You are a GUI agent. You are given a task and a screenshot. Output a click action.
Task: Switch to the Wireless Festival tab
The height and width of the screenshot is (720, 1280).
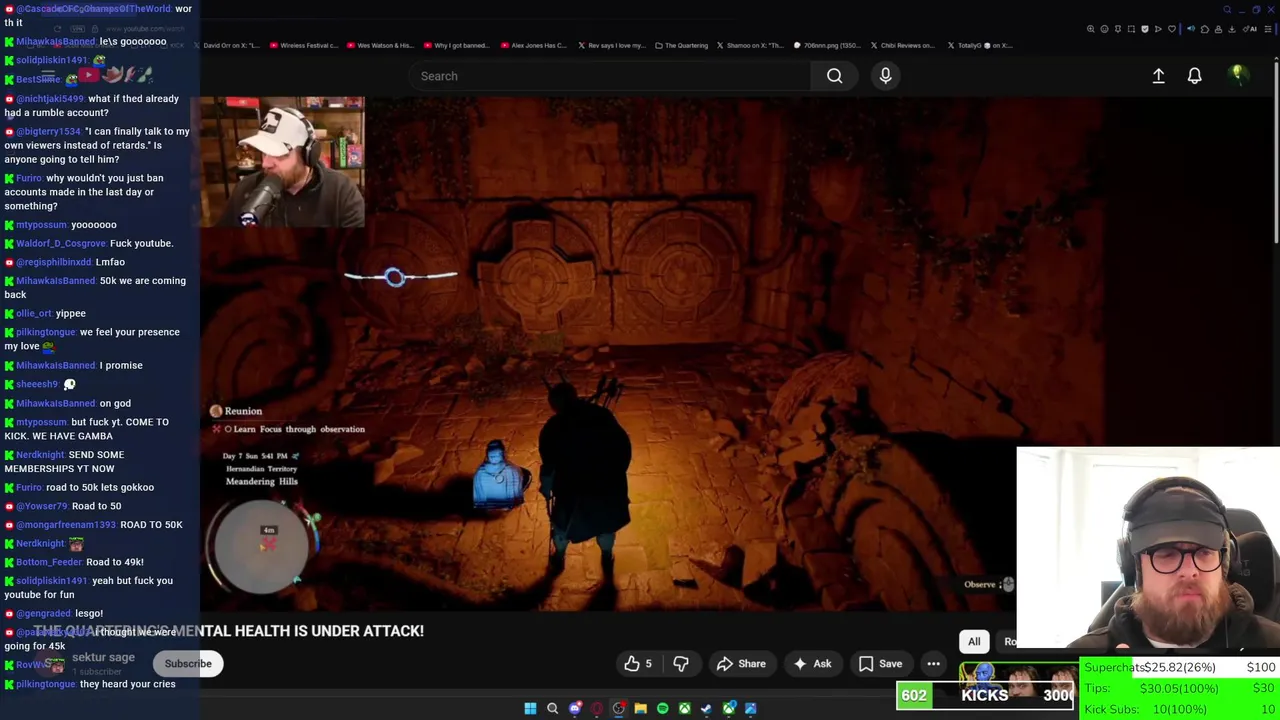tap(304, 45)
